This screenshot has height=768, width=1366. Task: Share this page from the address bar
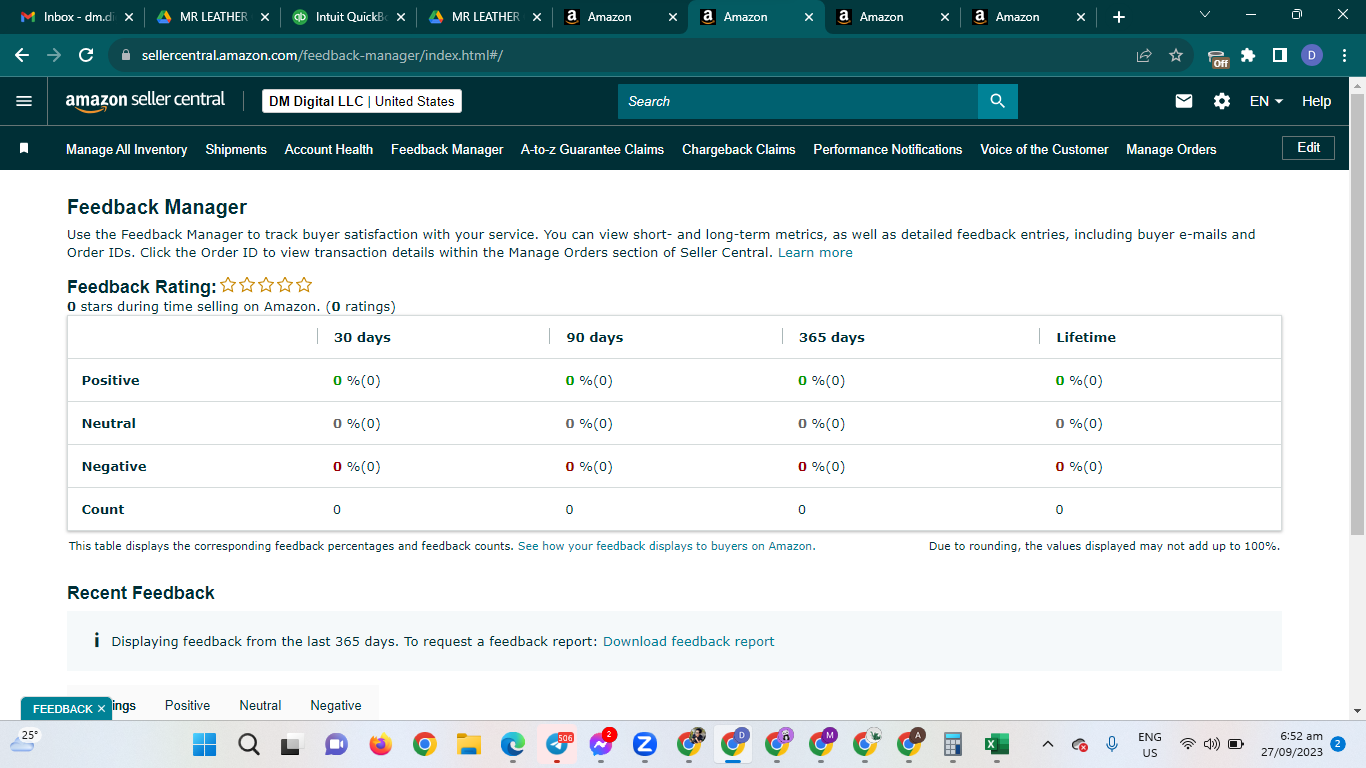click(x=1144, y=56)
